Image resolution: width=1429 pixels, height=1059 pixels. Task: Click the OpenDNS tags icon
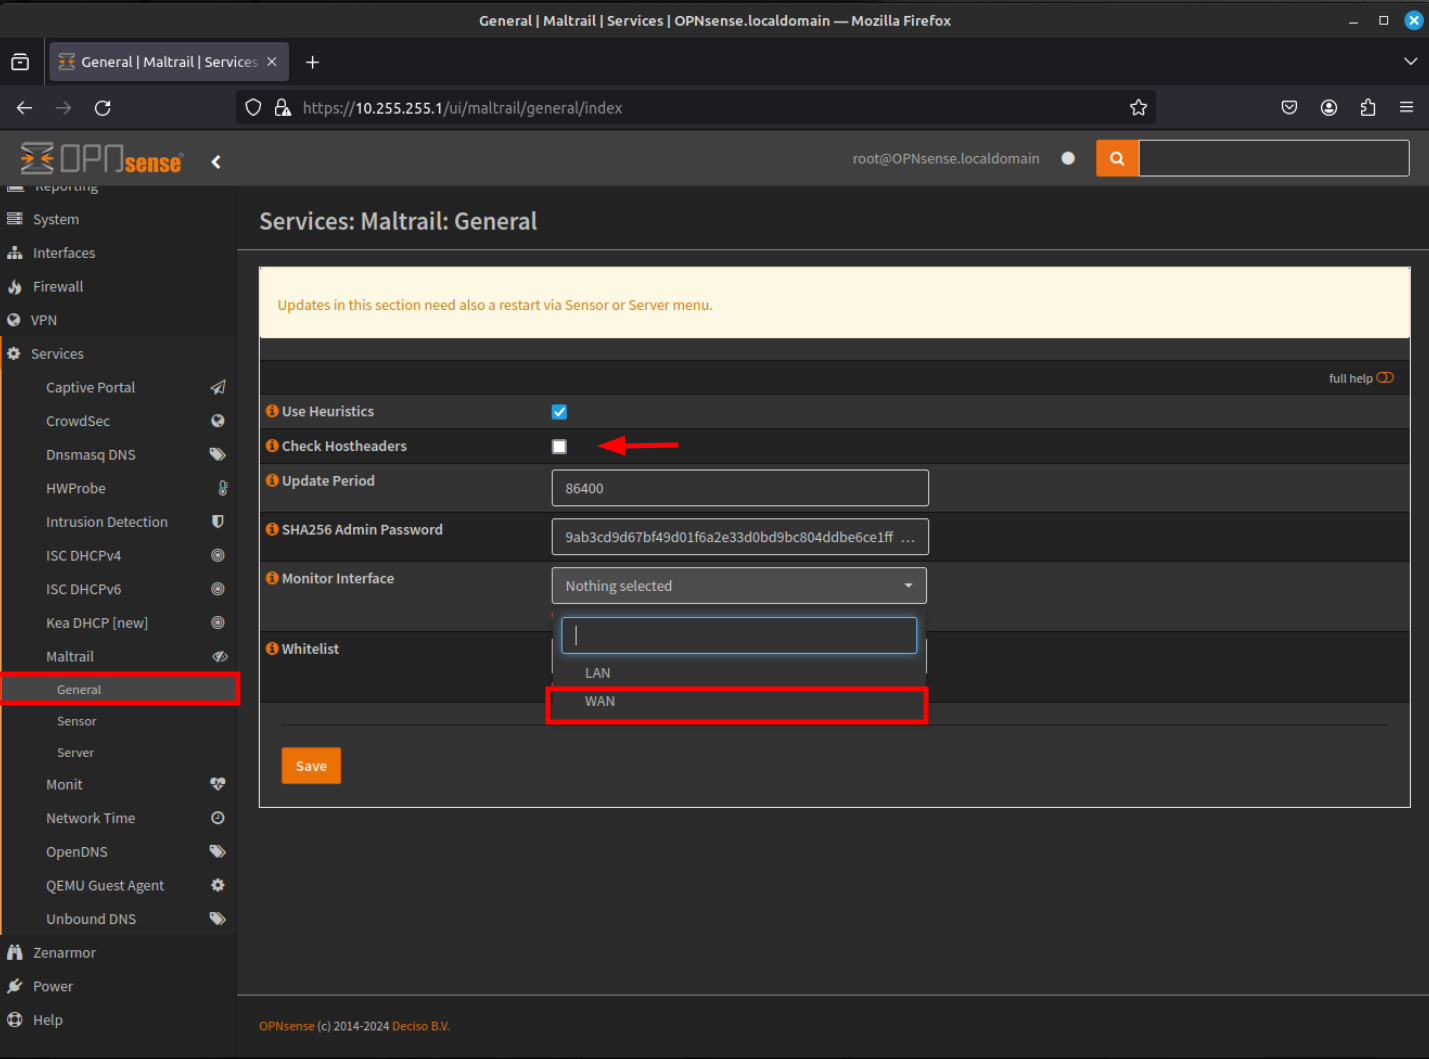click(218, 851)
